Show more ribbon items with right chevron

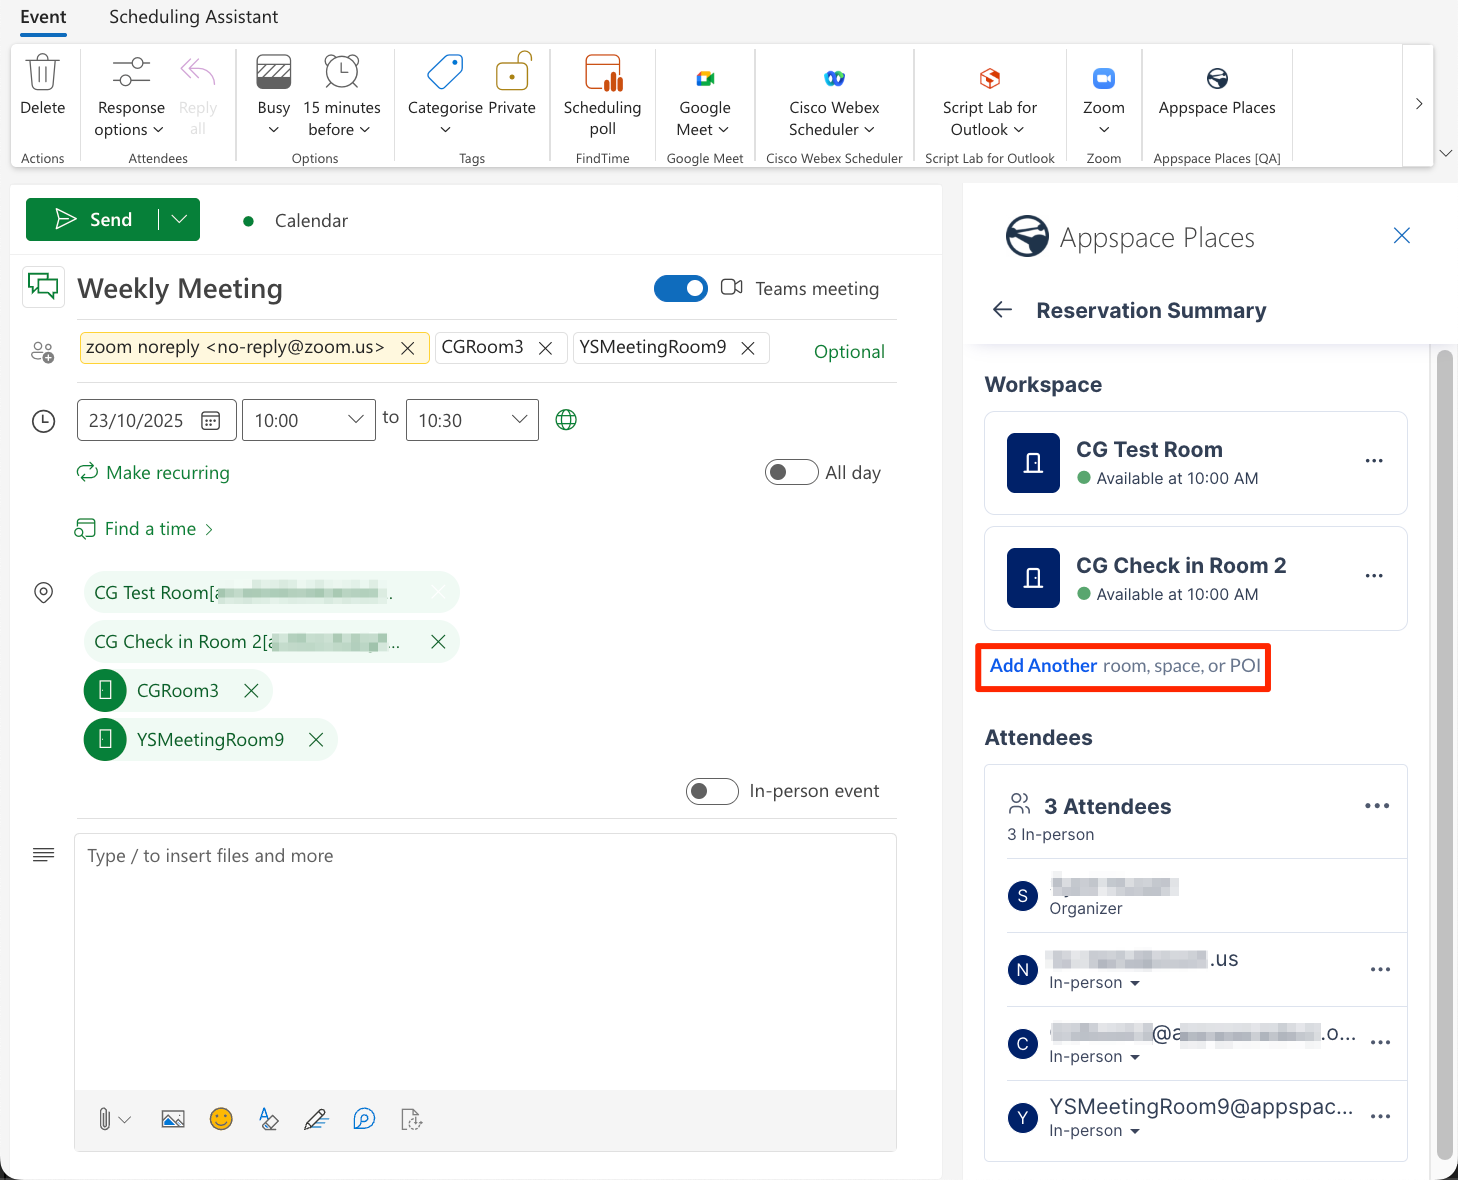coord(1418,104)
